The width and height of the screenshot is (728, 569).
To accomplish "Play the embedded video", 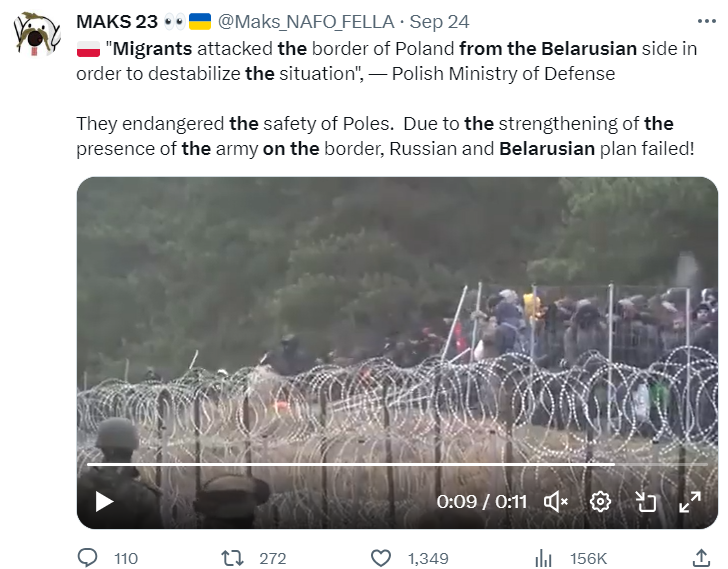I will [x=104, y=502].
